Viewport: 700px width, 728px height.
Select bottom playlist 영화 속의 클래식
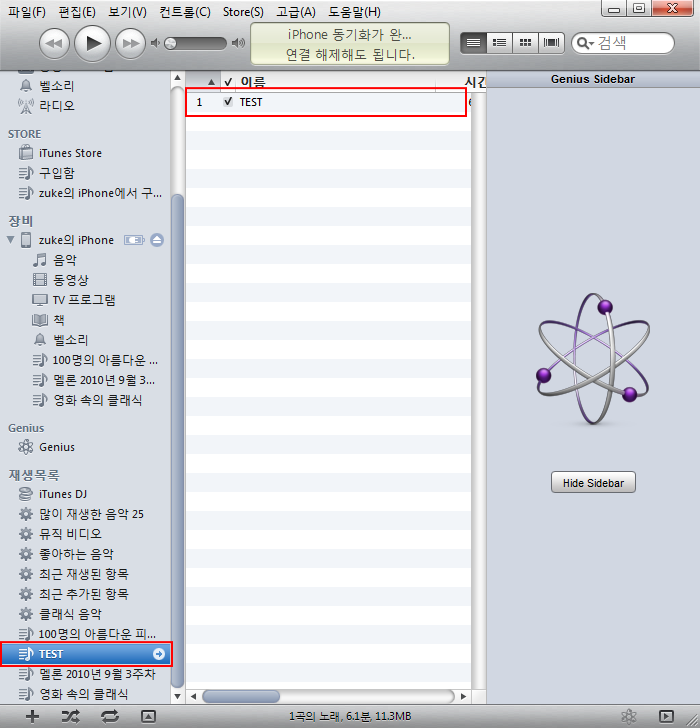coord(85,694)
